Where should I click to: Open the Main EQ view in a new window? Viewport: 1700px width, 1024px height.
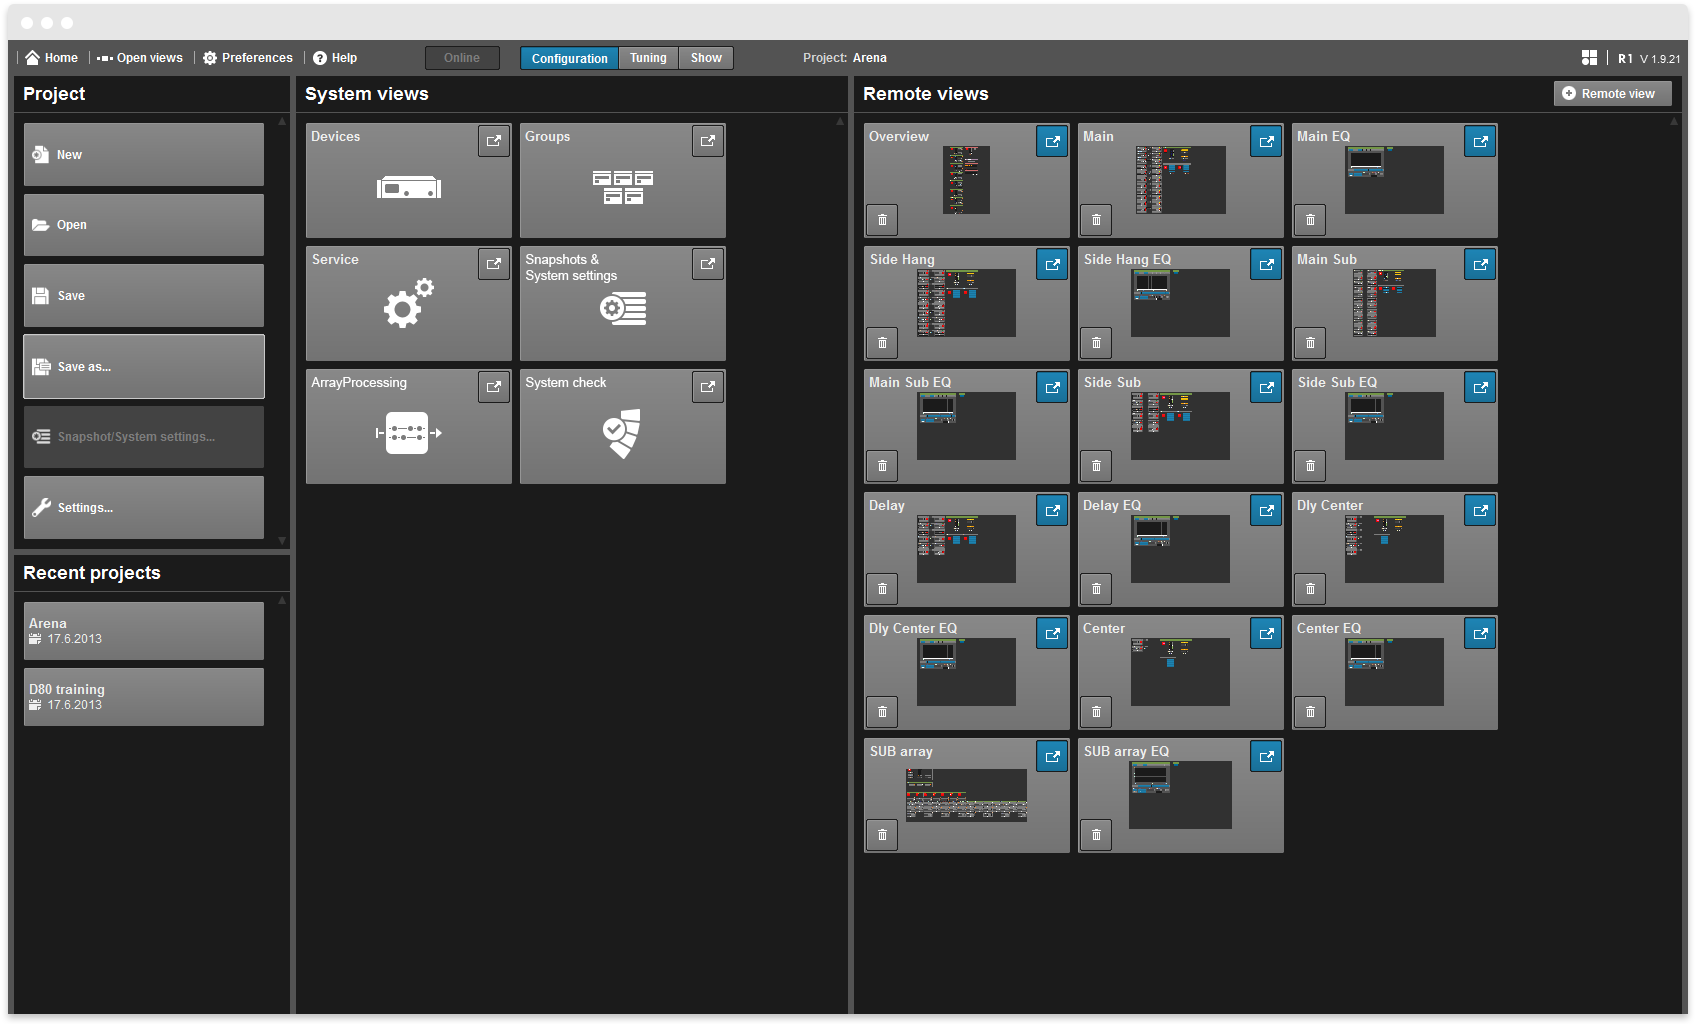[x=1480, y=141]
